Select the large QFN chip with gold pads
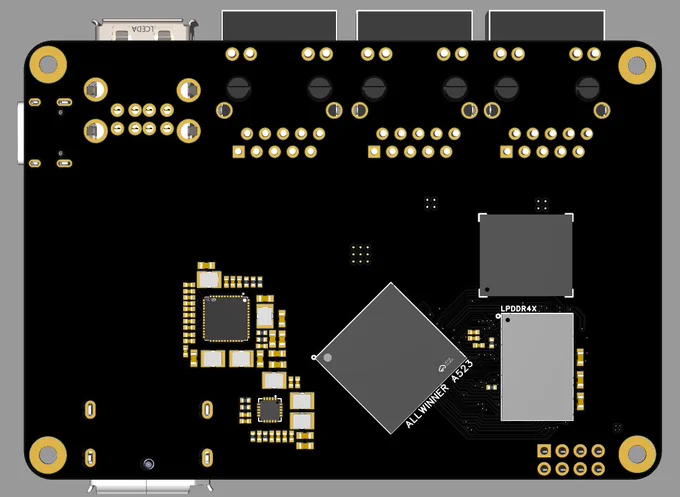 click(x=226, y=319)
